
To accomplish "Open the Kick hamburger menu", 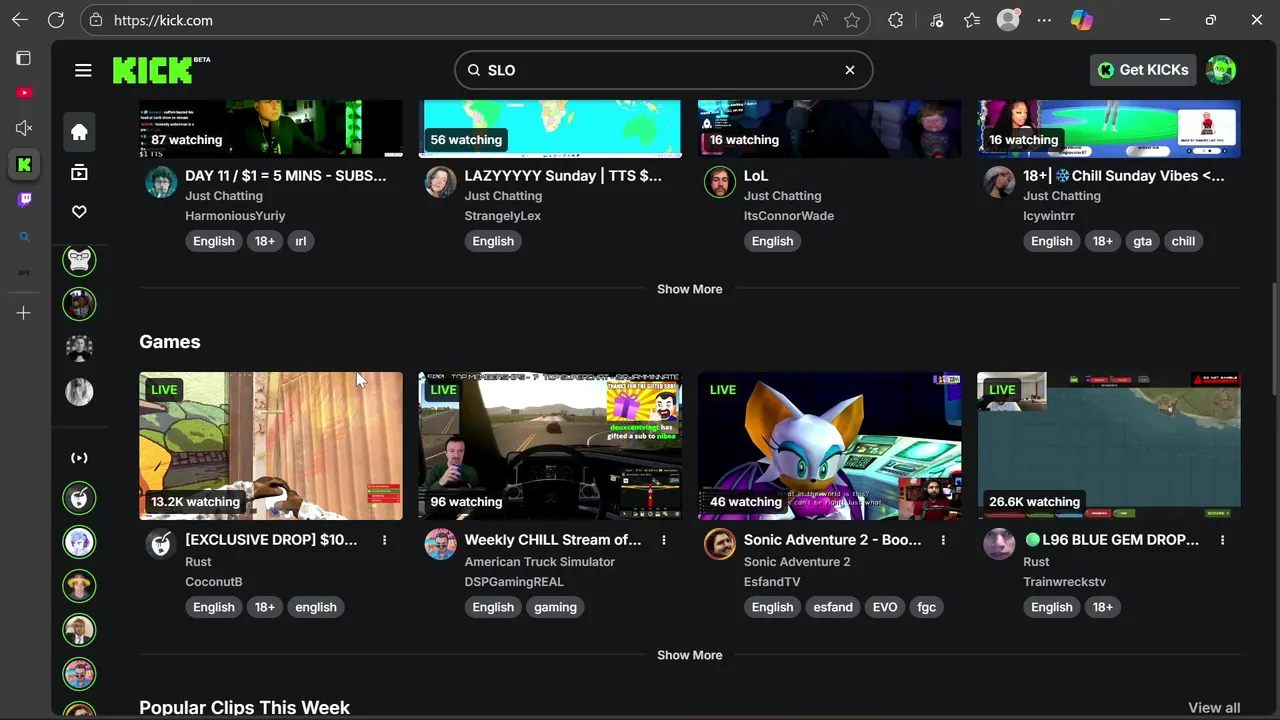I will pyautogui.click(x=83, y=70).
